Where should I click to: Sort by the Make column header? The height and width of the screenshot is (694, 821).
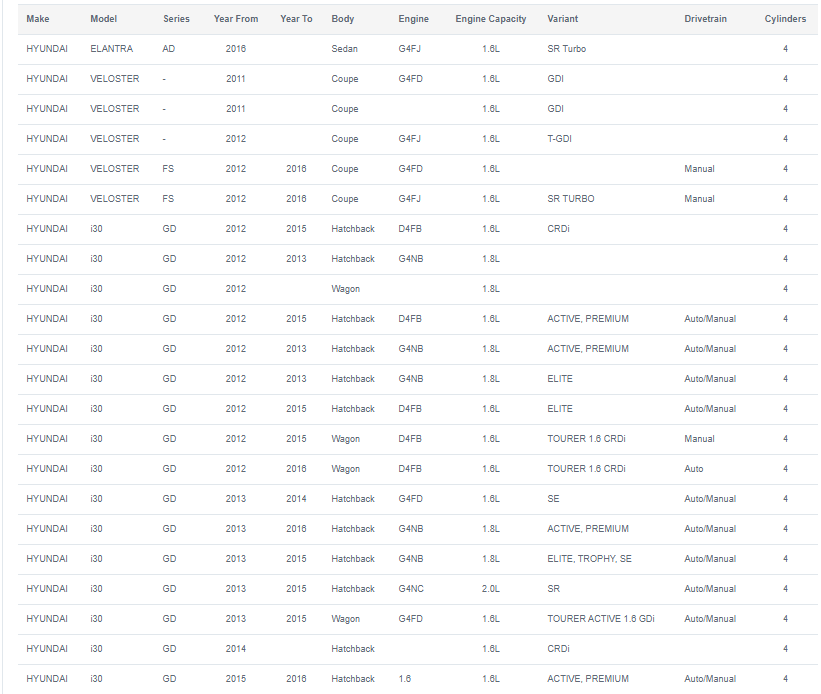click(x=38, y=19)
